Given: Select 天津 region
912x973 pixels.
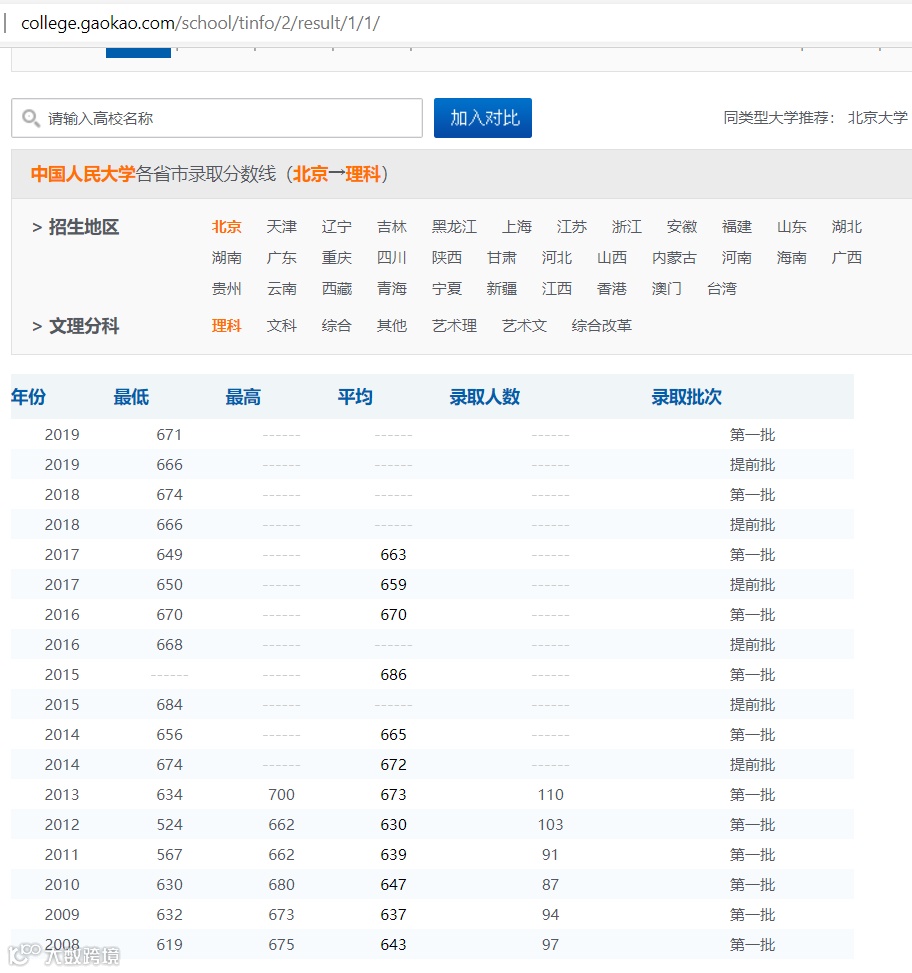Looking at the screenshot, I should (282, 226).
